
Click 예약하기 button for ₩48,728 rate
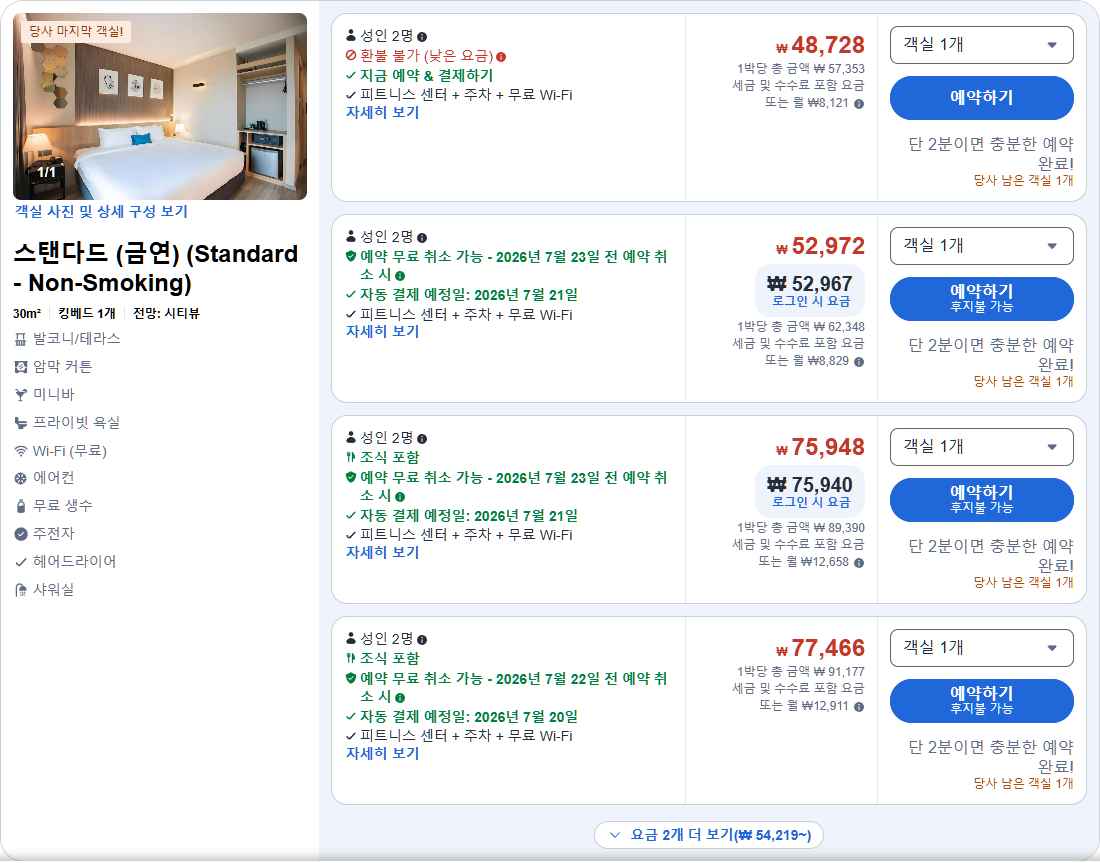(981, 98)
